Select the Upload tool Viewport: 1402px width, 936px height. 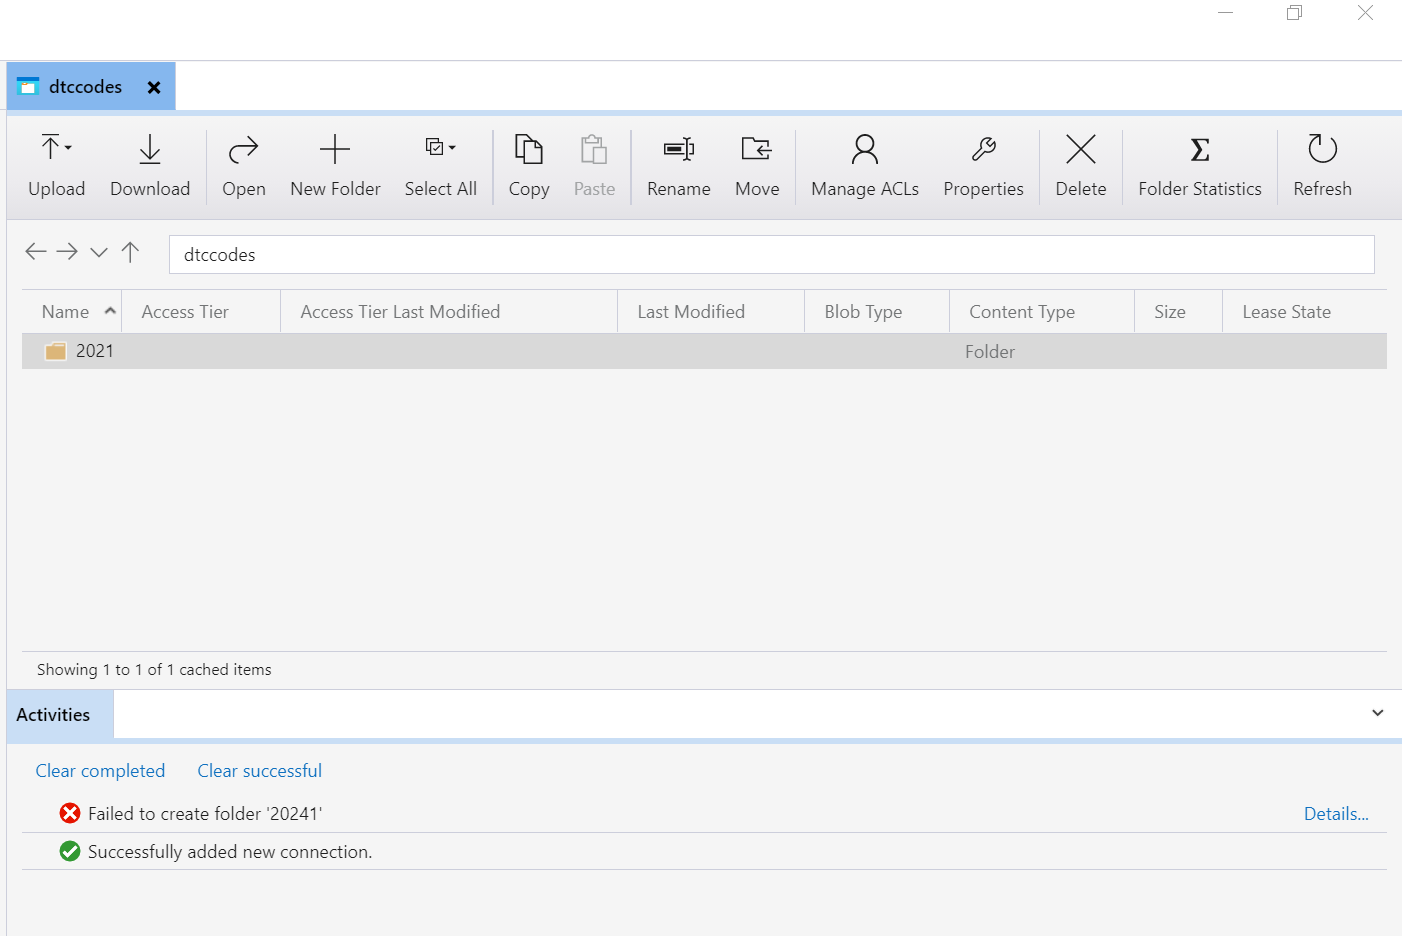[x=56, y=165]
